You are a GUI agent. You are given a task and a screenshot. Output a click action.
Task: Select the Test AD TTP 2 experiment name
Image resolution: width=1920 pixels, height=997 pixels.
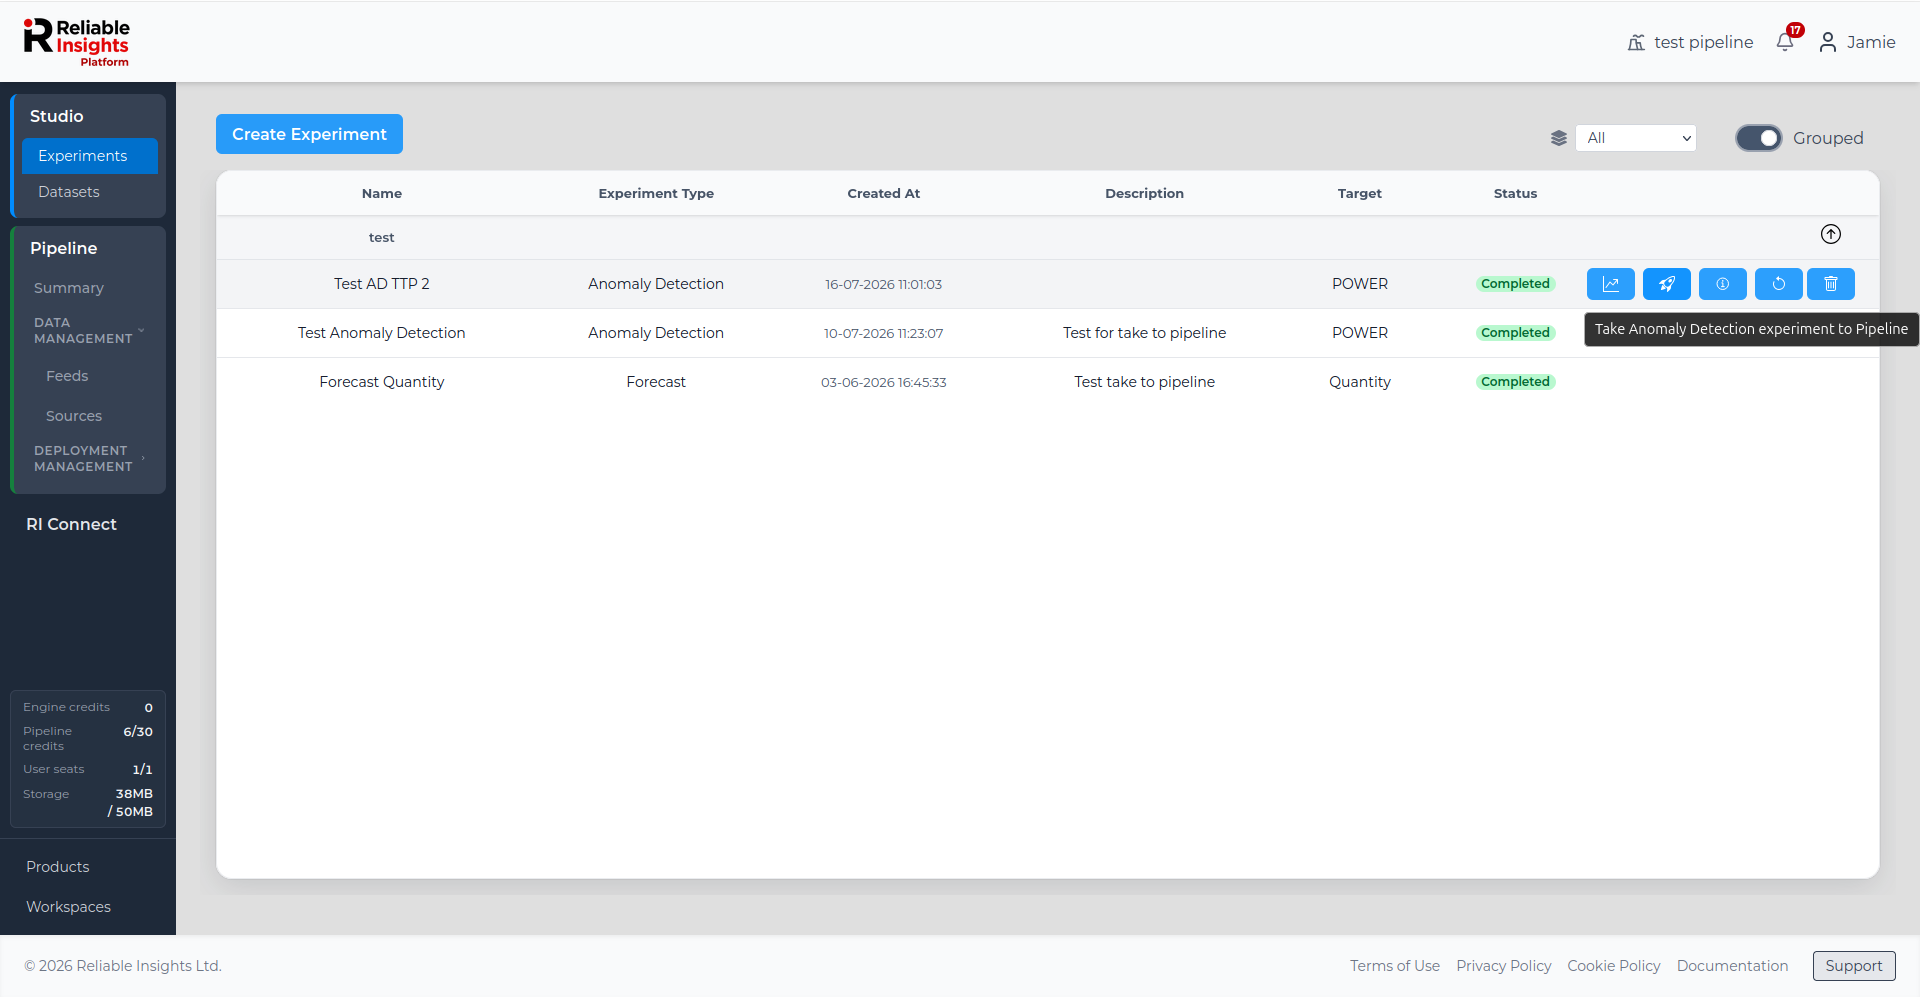point(382,284)
